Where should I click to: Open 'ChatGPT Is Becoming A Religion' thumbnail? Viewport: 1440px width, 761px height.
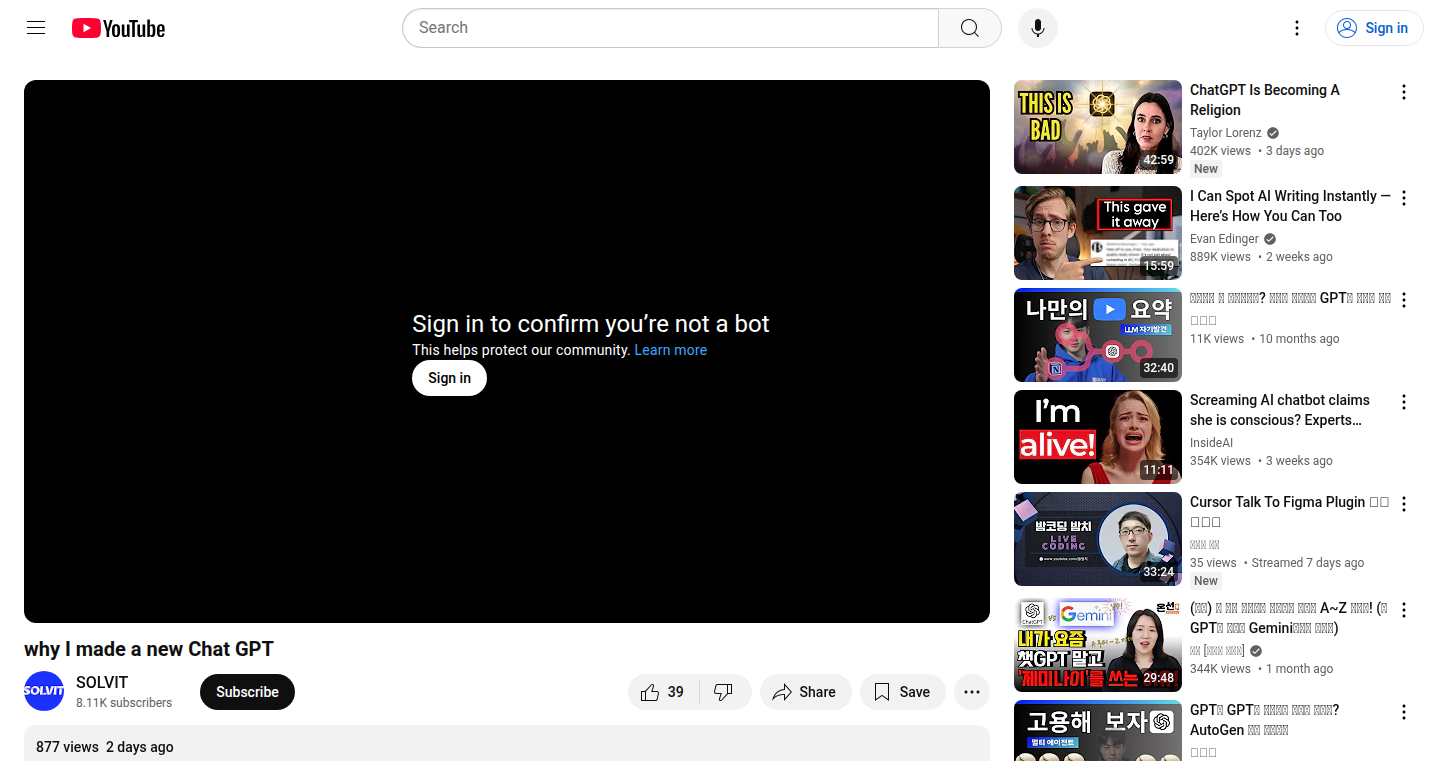click(x=1098, y=127)
